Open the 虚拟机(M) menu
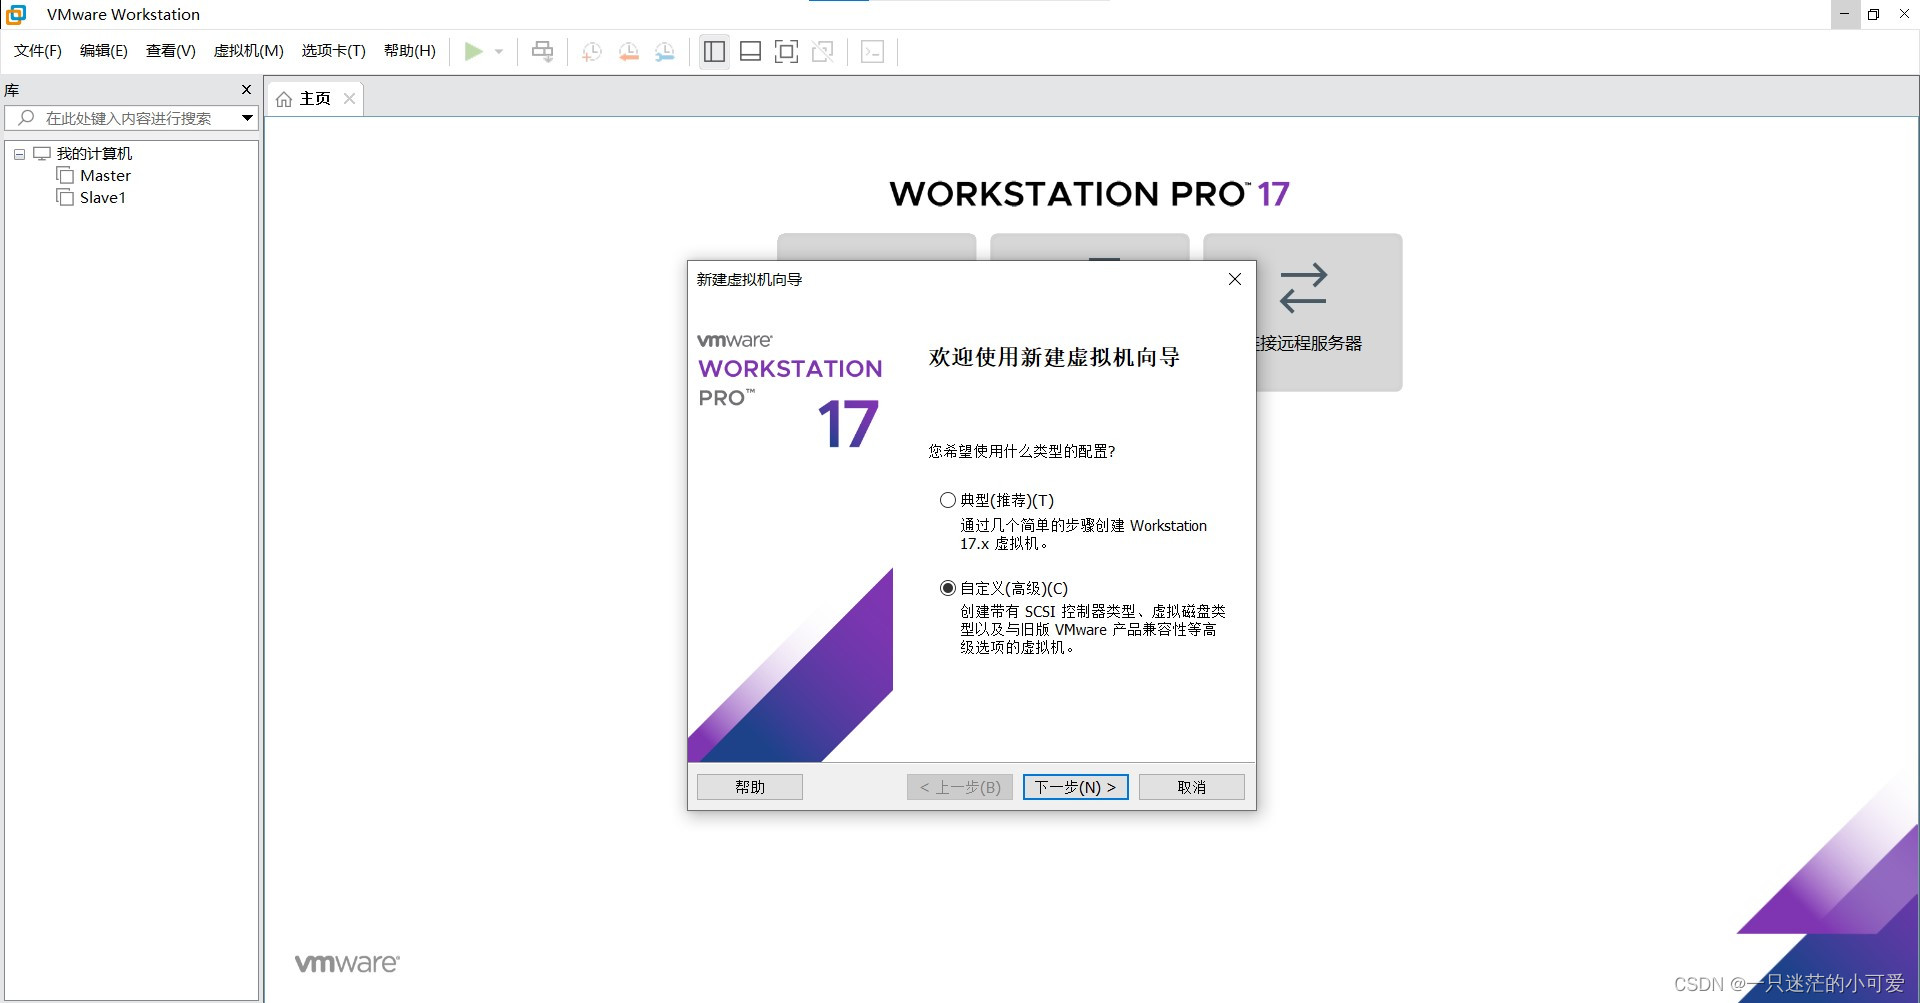 (249, 51)
